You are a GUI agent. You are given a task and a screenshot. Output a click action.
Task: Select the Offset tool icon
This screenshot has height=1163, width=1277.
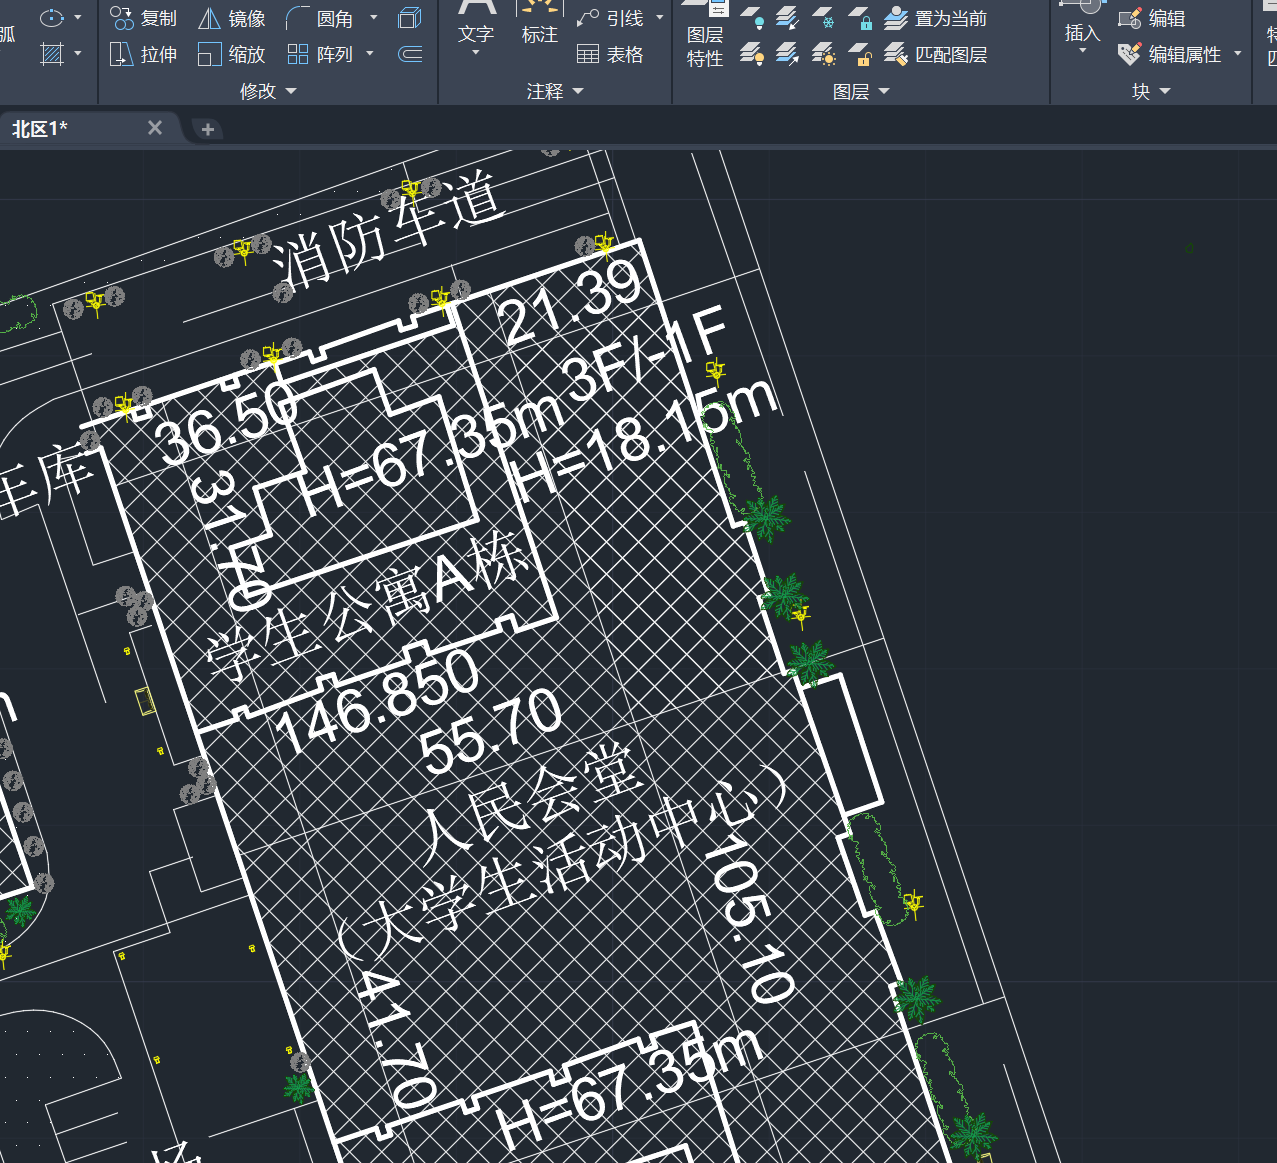[410, 54]
